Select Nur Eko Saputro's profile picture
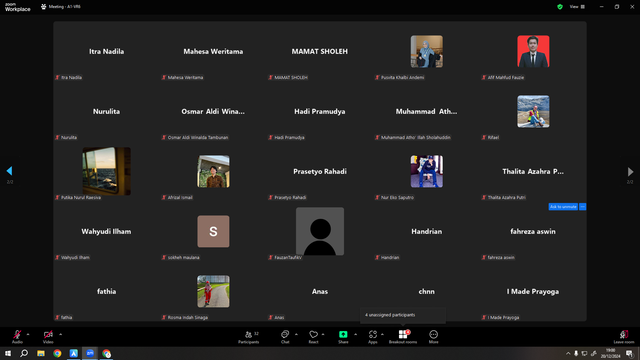Image resolution: width=640 pixels, height=360 pixels. point(427,171)
